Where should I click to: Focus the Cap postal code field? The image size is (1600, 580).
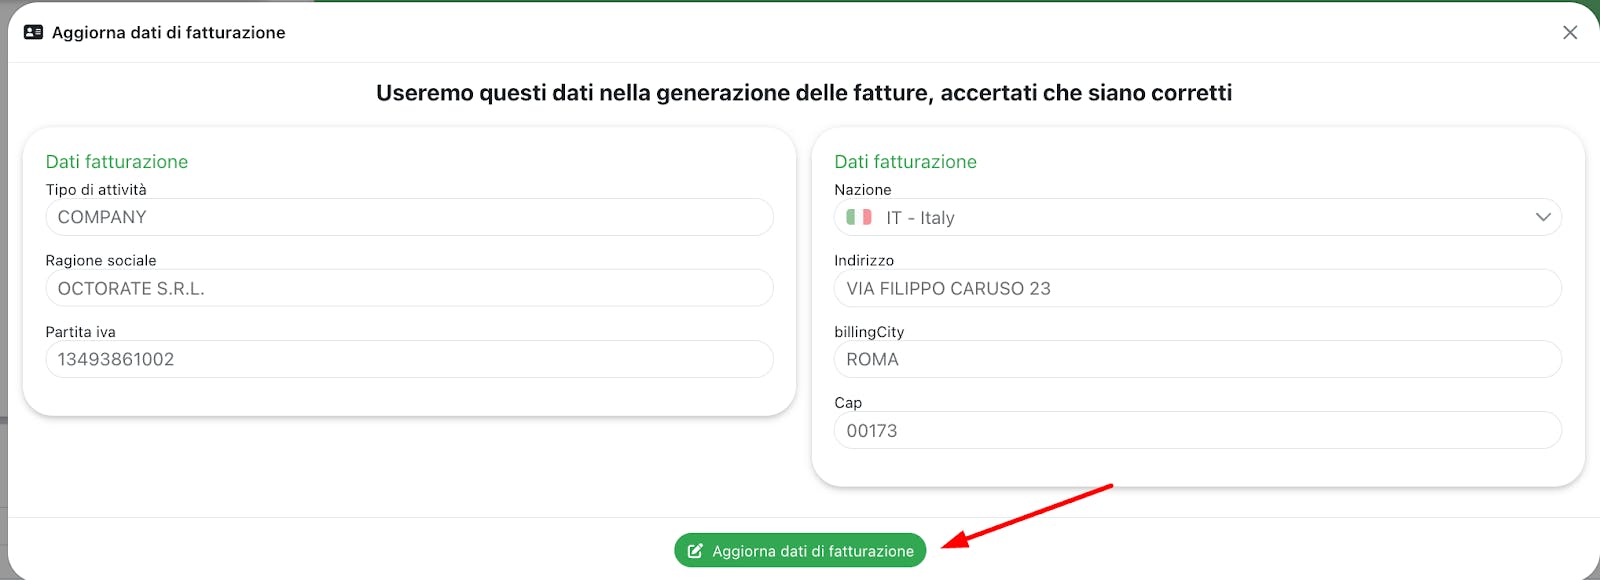1197,431
